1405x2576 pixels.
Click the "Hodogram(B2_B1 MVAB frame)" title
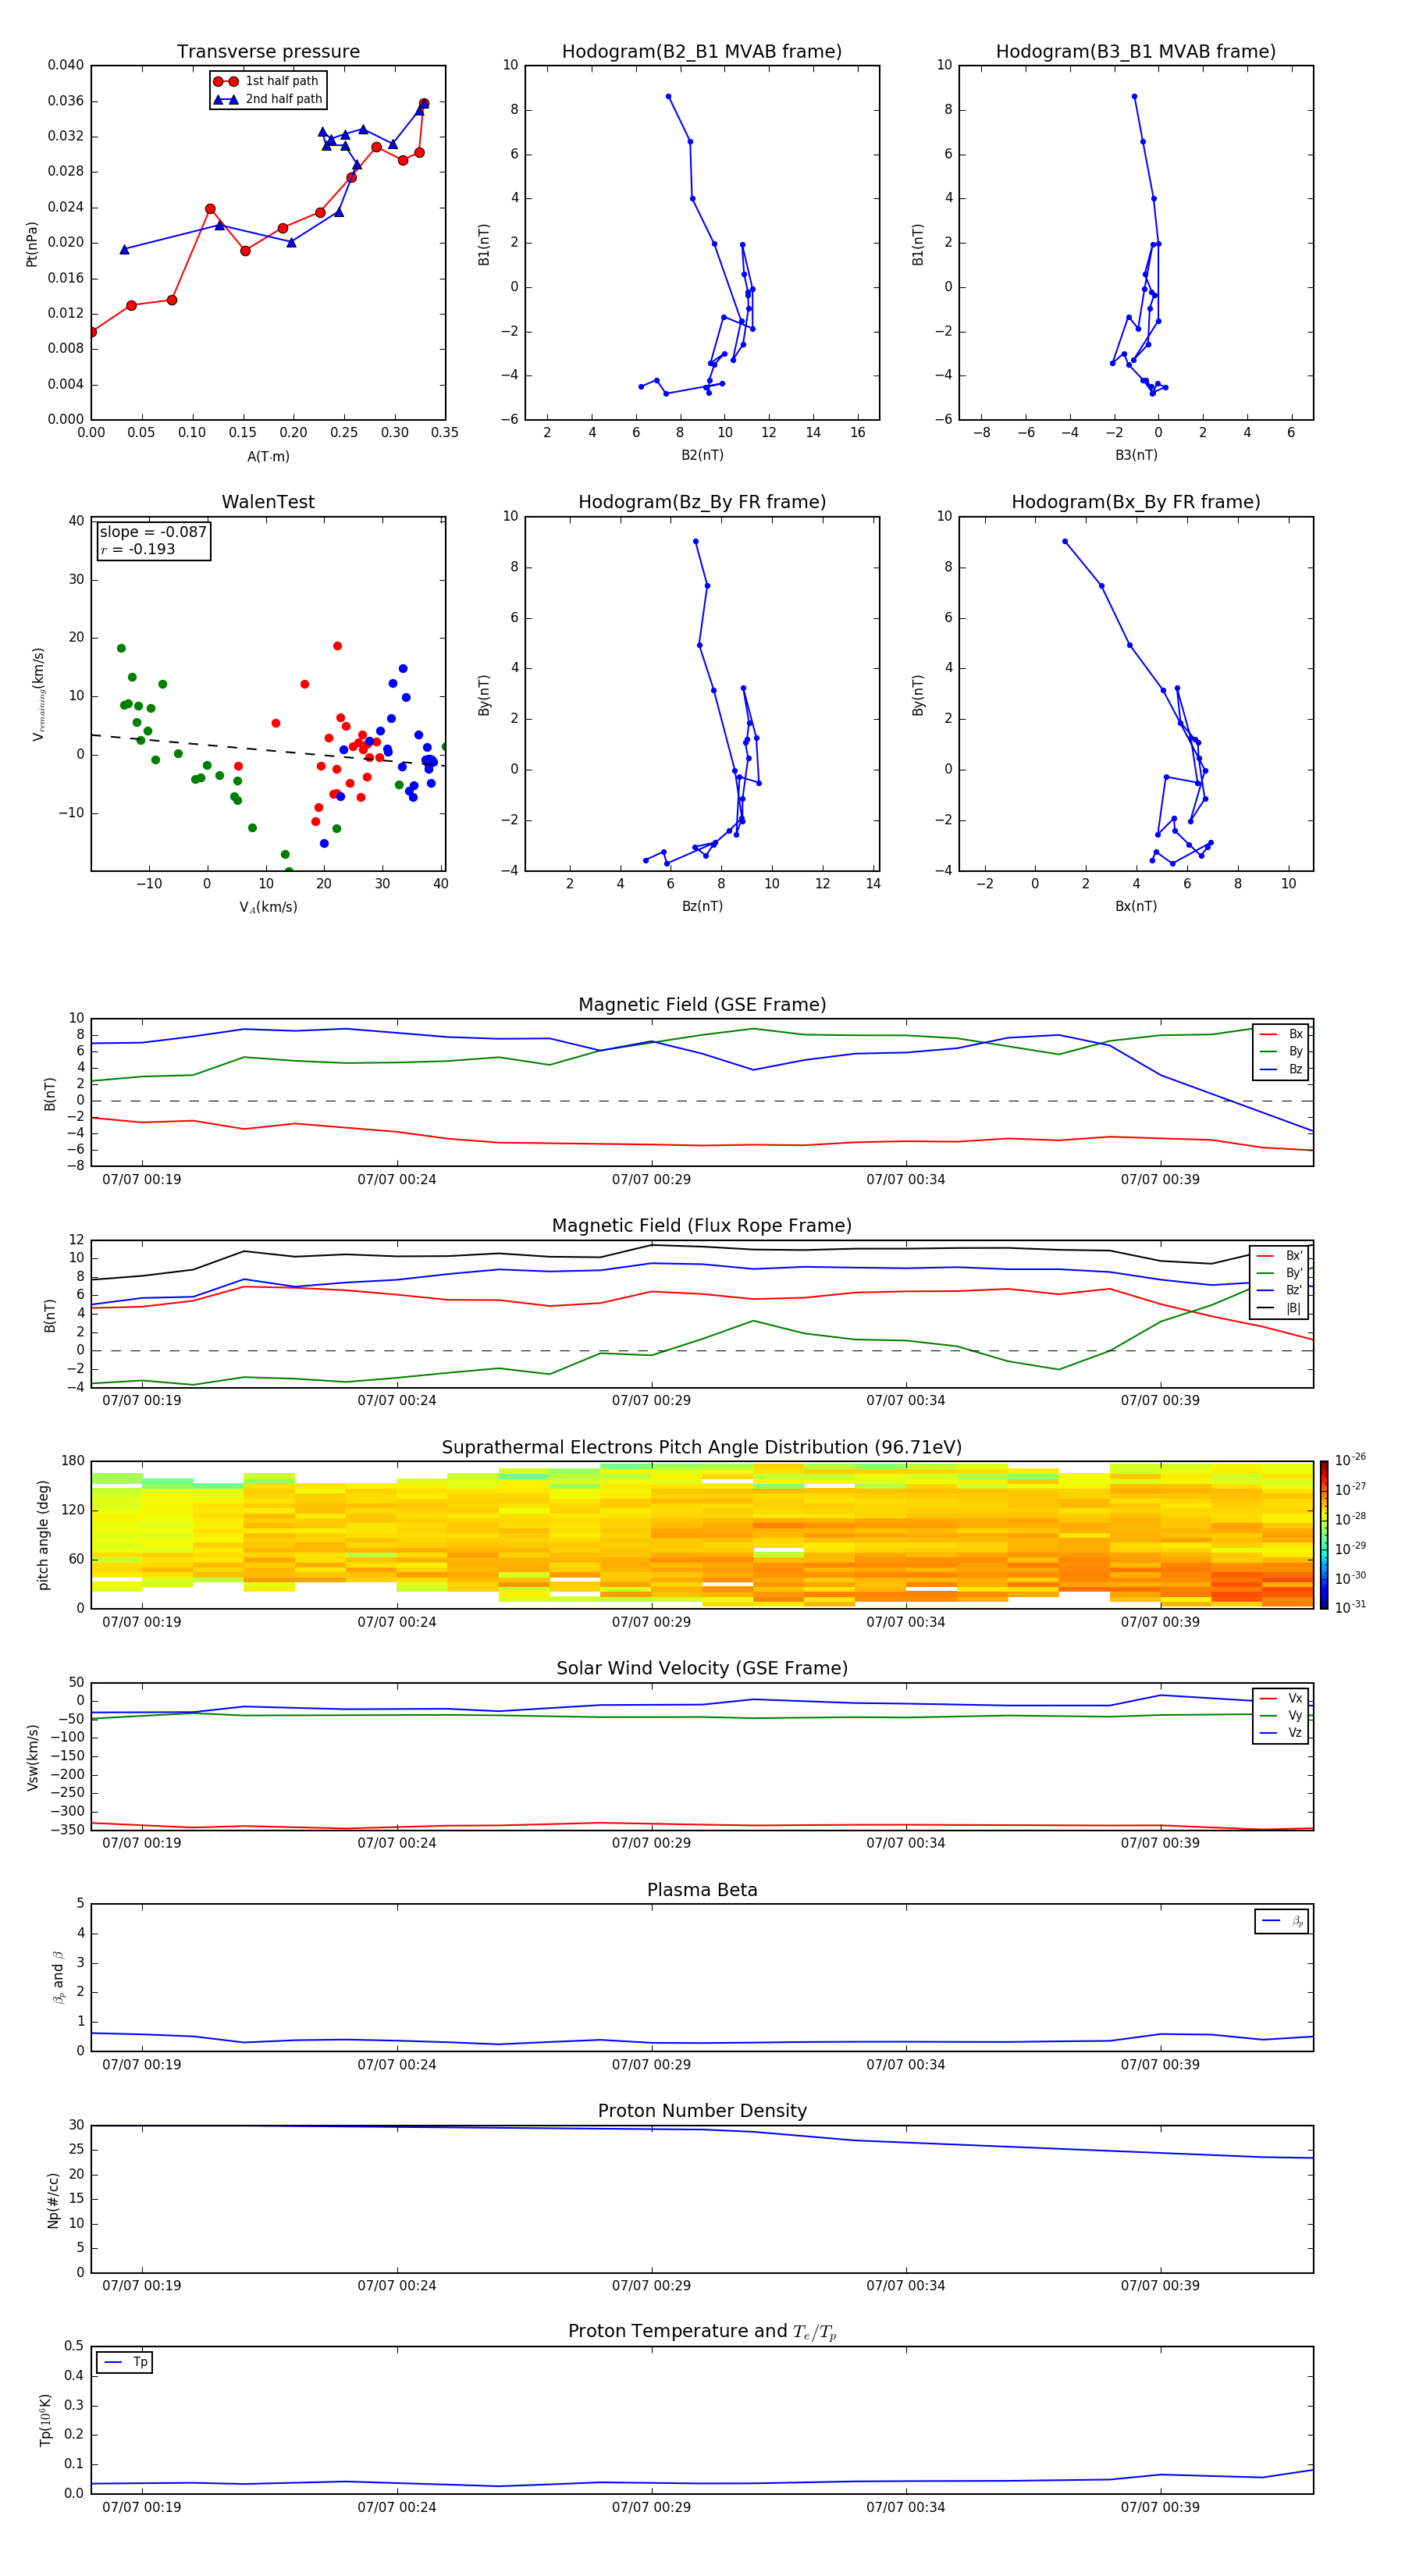(x=702, y=52)
